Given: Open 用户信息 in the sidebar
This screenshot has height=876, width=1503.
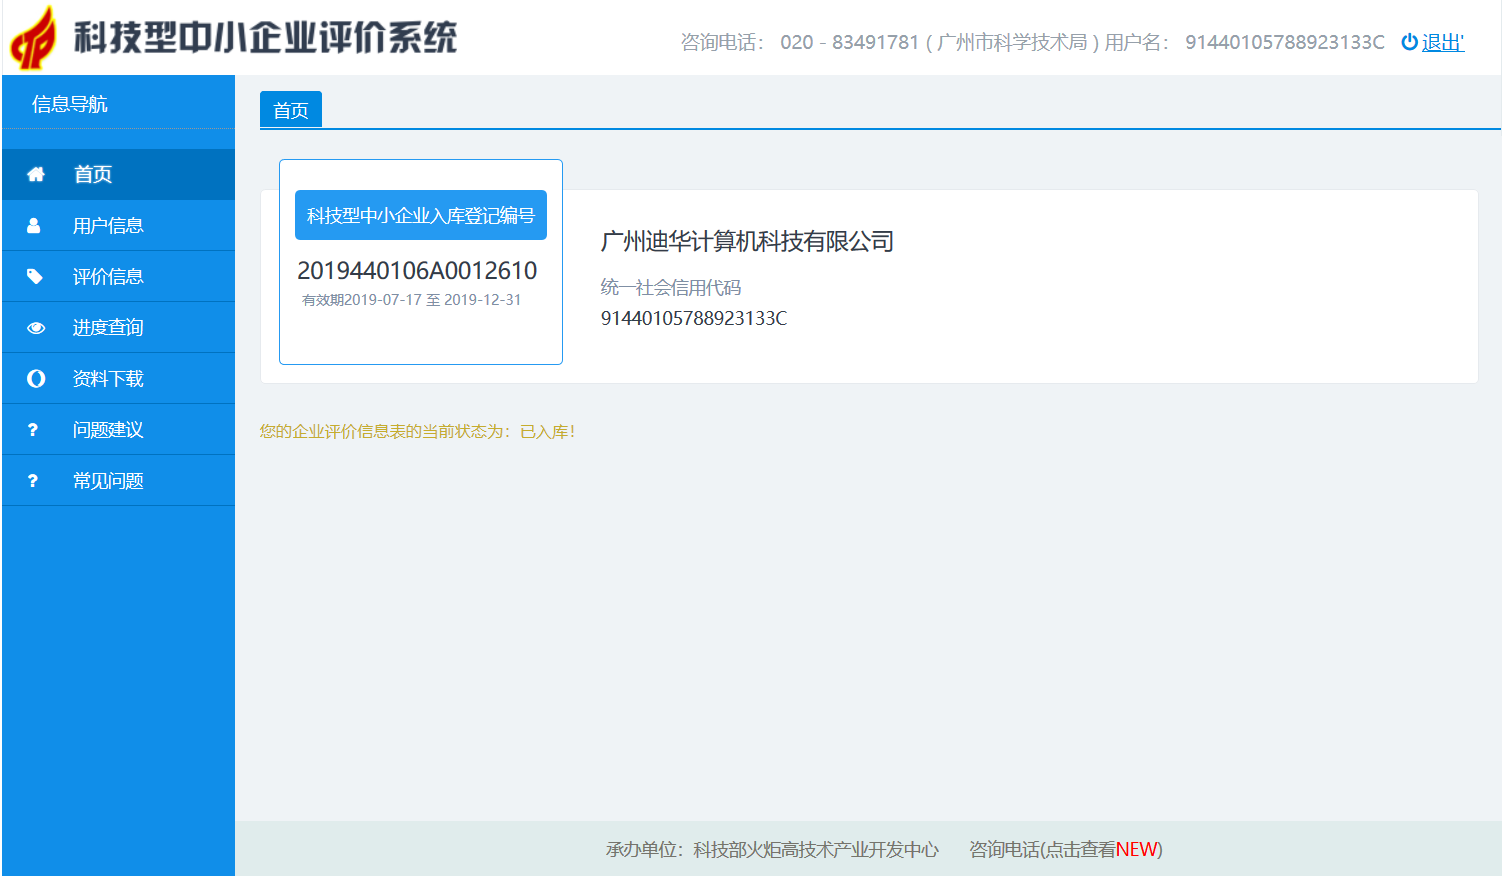Looking at the screenshot, I should click(118, 226).
